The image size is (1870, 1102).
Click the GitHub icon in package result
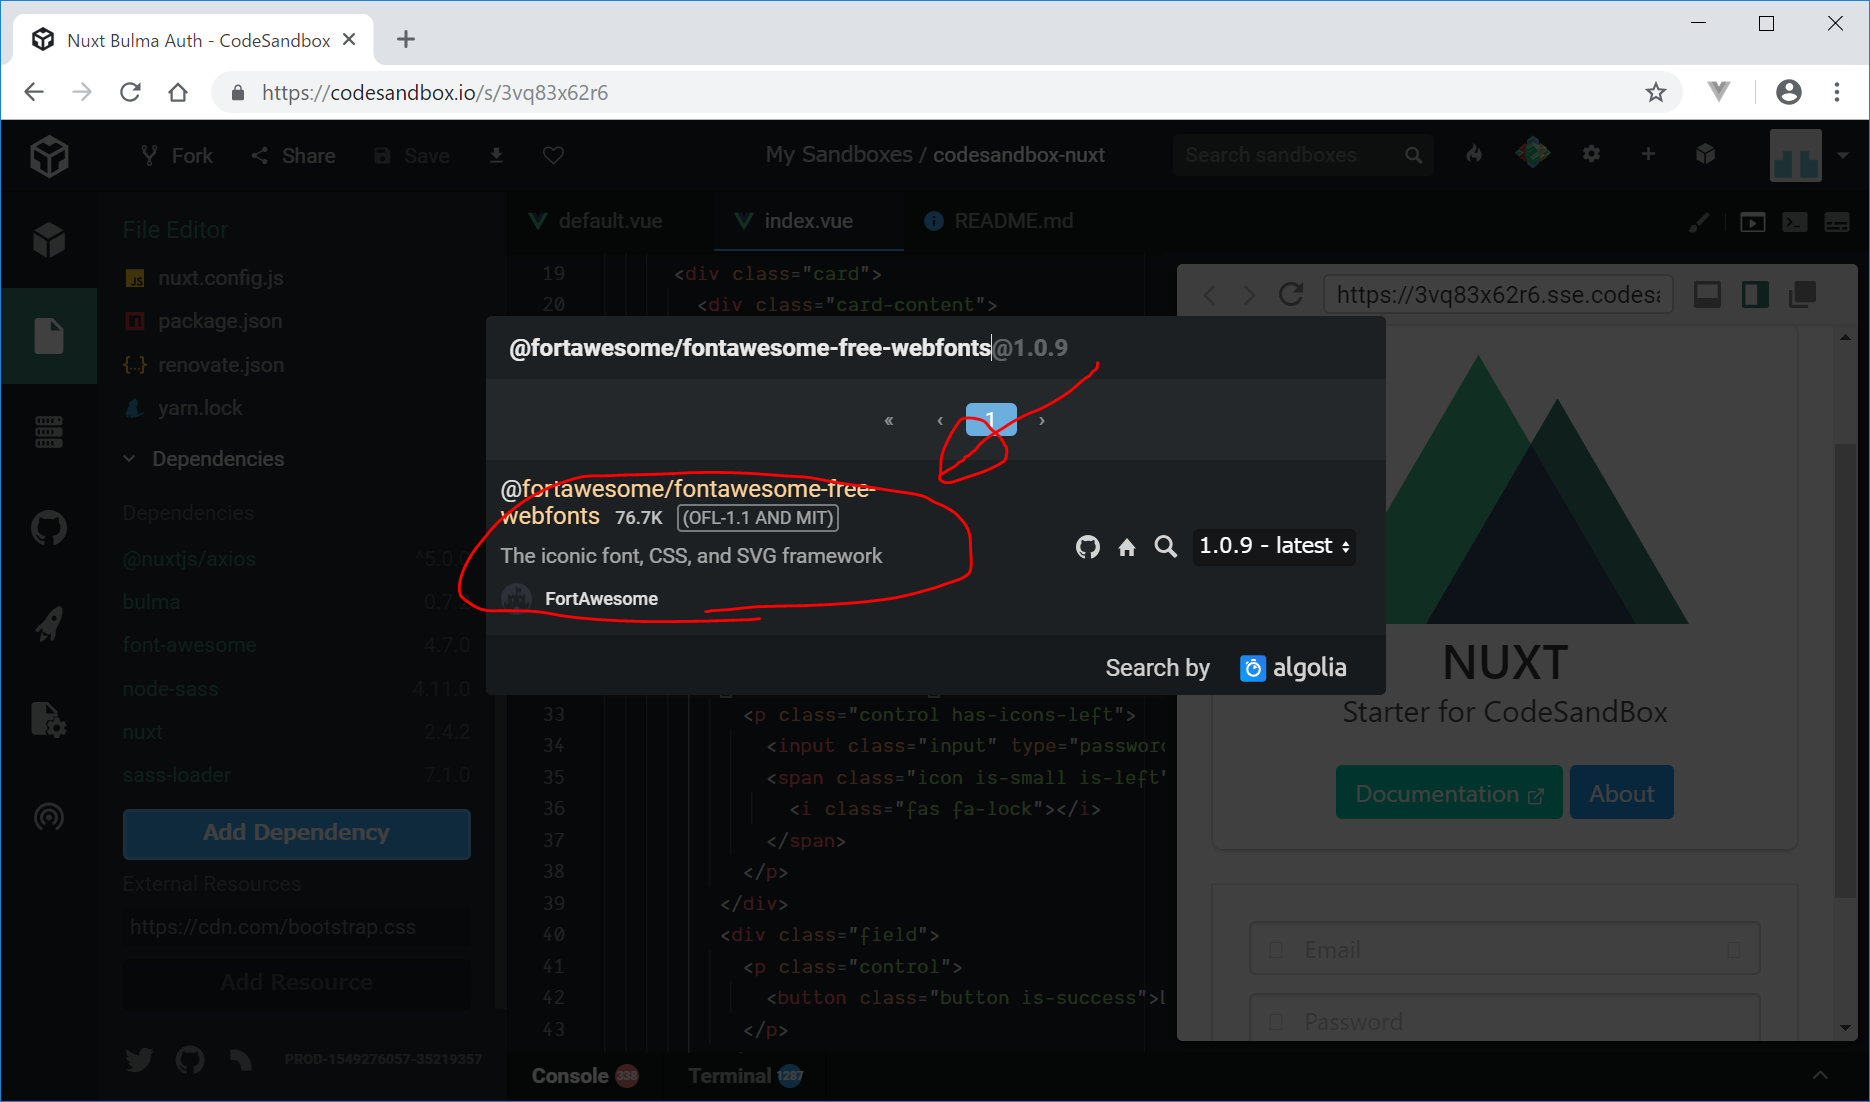[x=1087, y=547]
